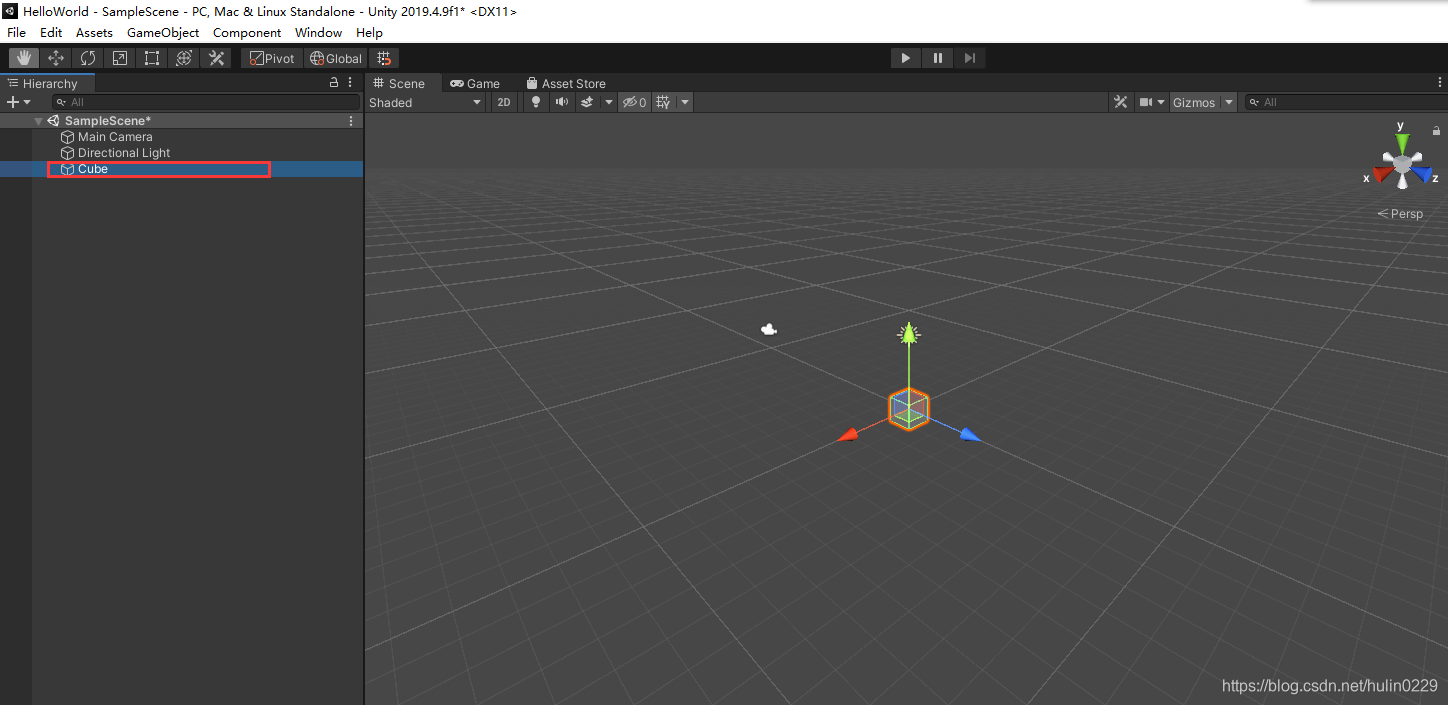1448x705 pixels.
Task: Select the Scale tool
Action: (120, 58)
